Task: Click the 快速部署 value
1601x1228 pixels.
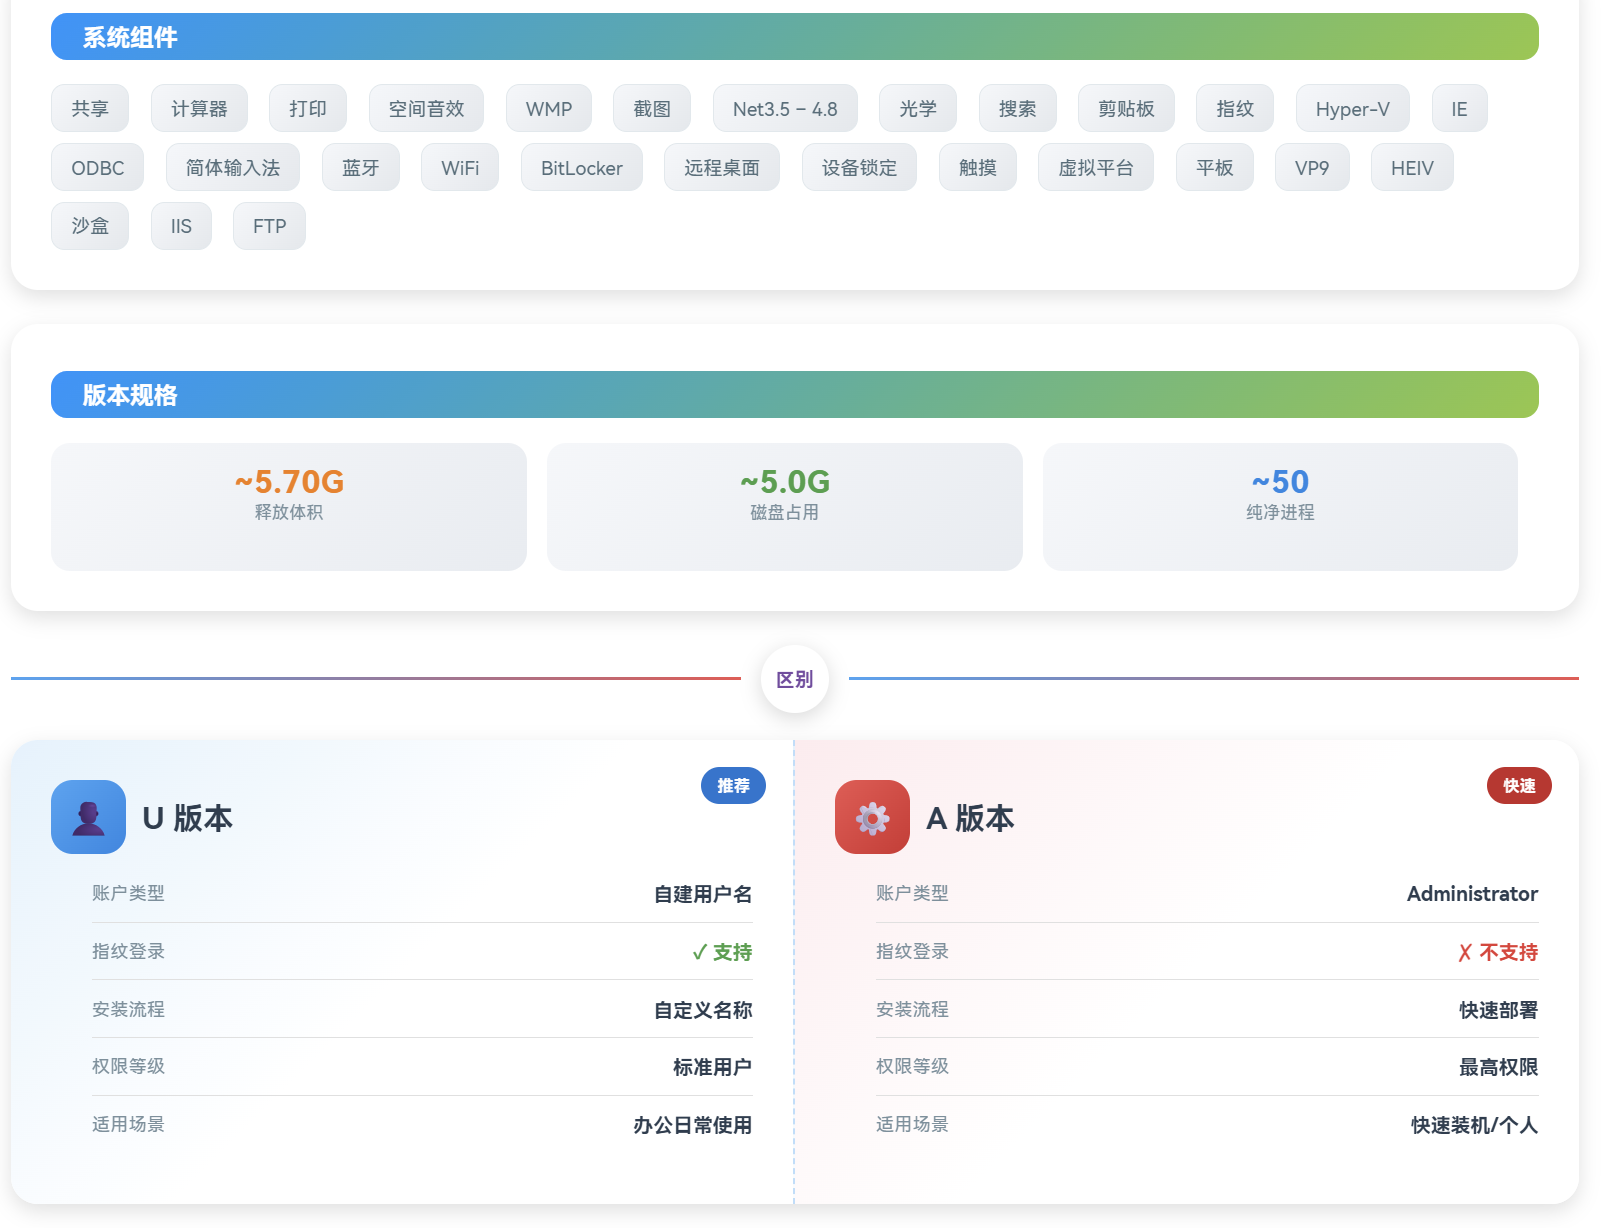Action: [1499, 1010]
